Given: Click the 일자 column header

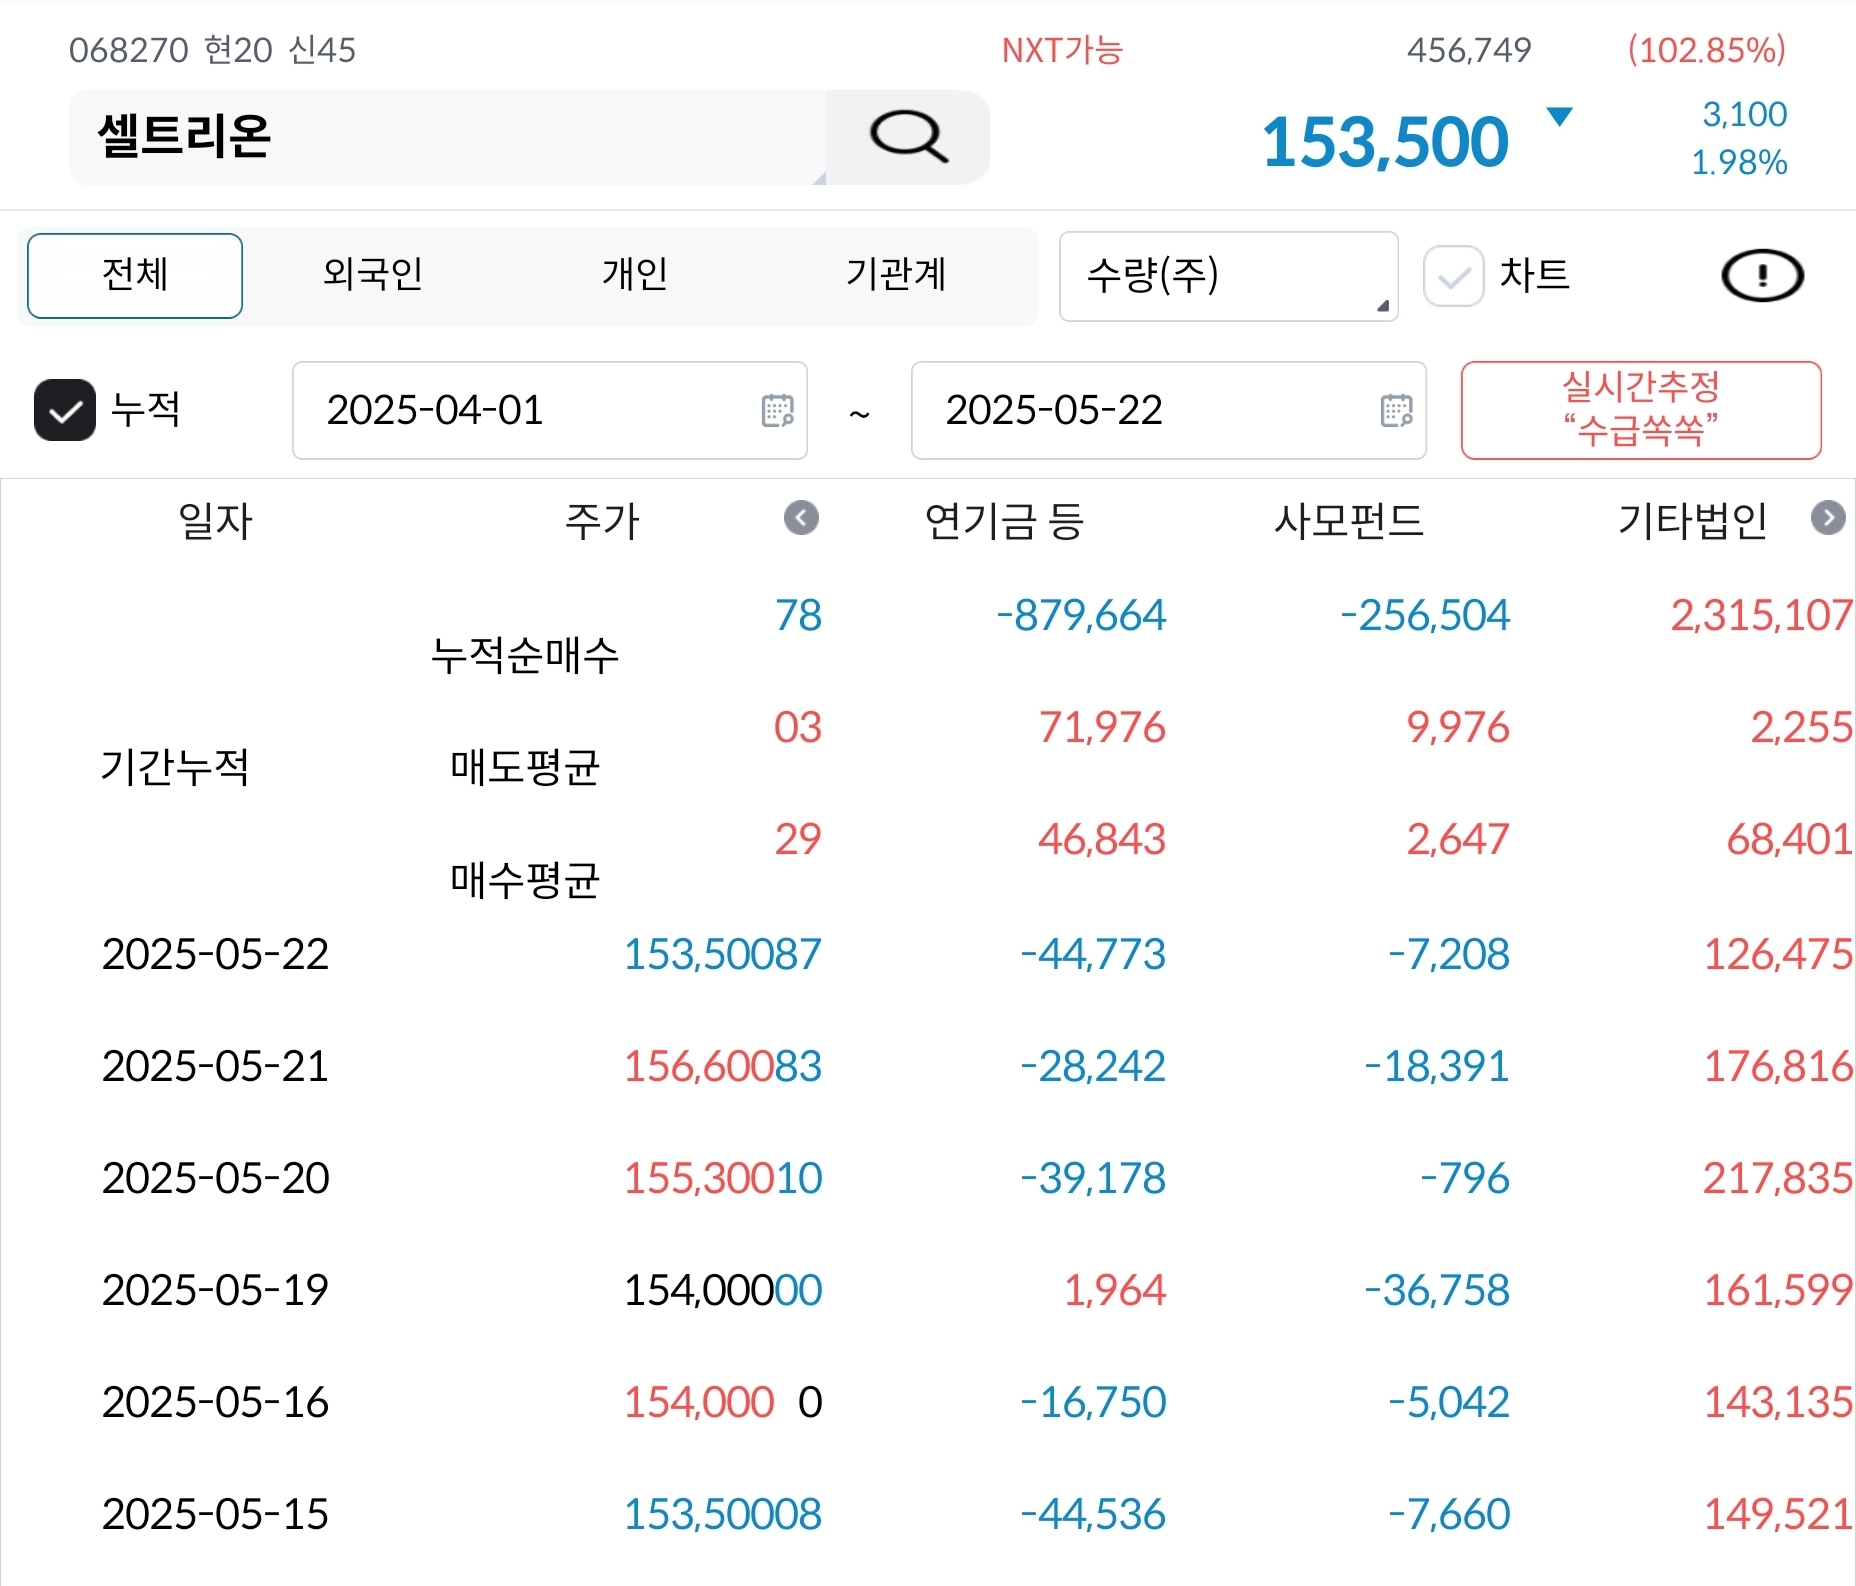Looking at the screenshot, I should (215, 521).
